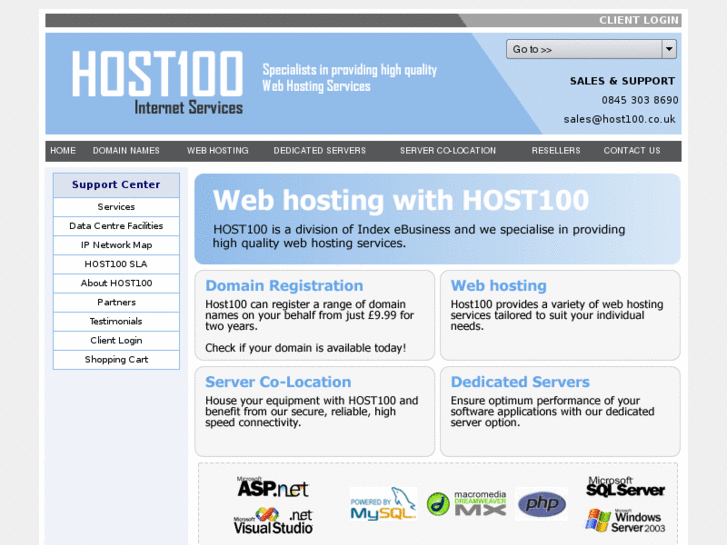
Task: Click 'Check if your domain is available today!'
Action: [306, 348]
